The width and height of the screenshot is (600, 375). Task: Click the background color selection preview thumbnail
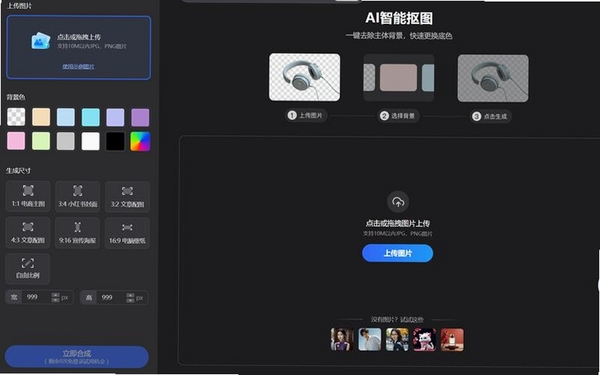(x=399, y=78)
